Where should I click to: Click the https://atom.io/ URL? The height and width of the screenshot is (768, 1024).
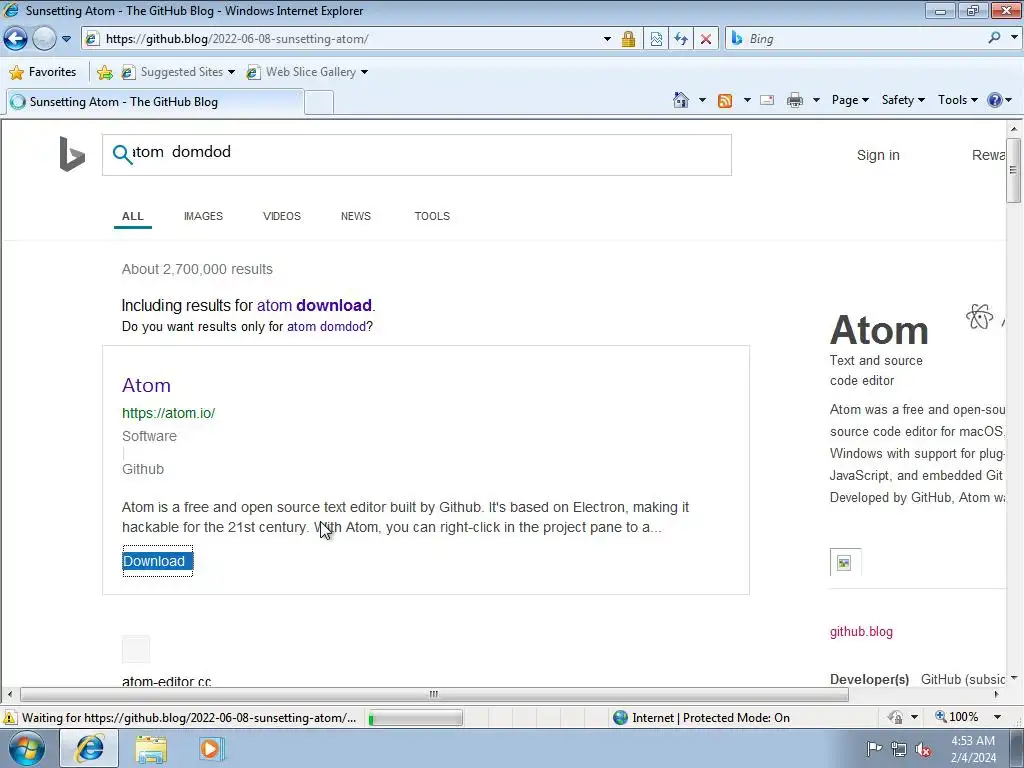[x=168, y=413]
